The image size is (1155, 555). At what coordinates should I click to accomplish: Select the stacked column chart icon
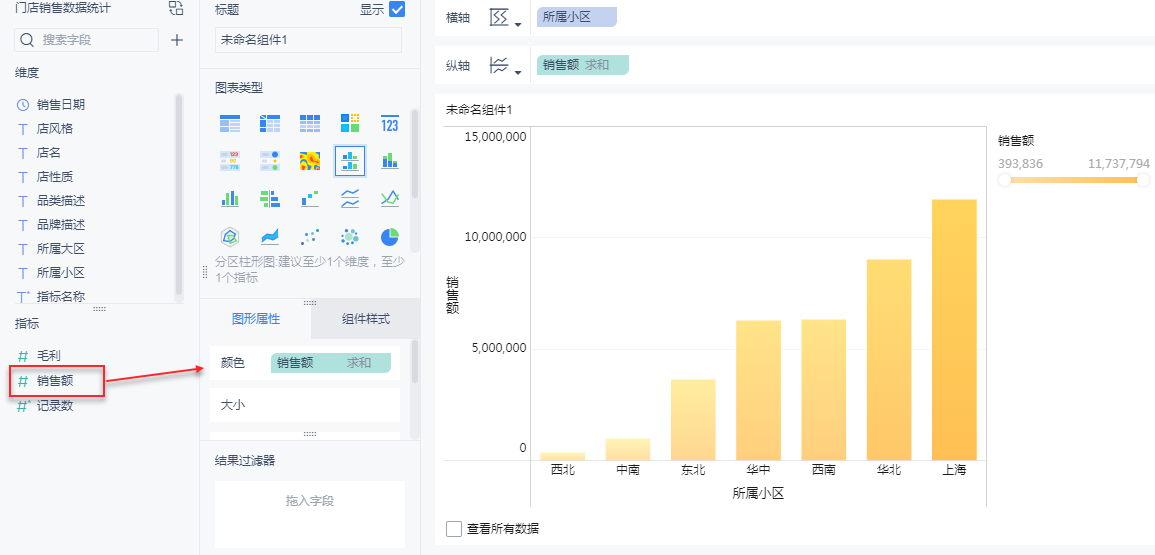[390, 161]
